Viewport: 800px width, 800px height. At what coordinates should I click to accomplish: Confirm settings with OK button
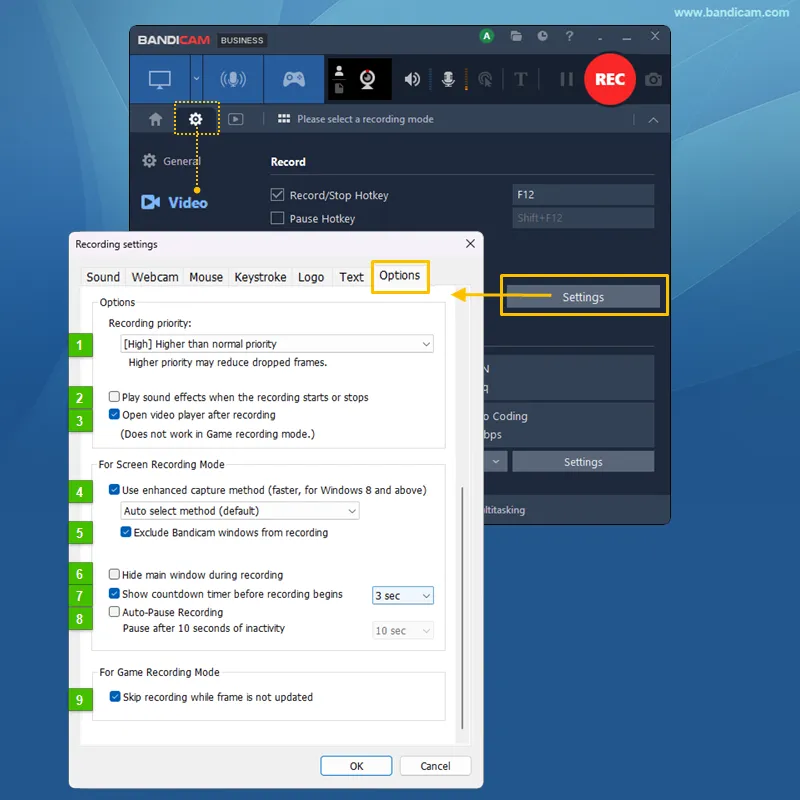(356, 766)
